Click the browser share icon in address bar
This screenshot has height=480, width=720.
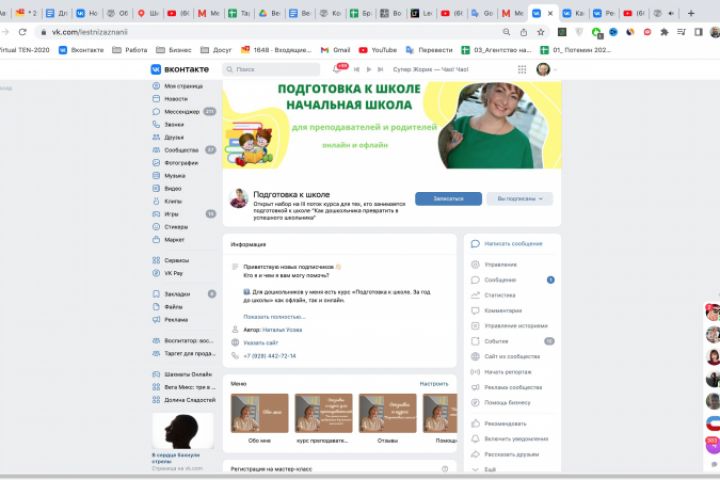[x=523, y=32]
